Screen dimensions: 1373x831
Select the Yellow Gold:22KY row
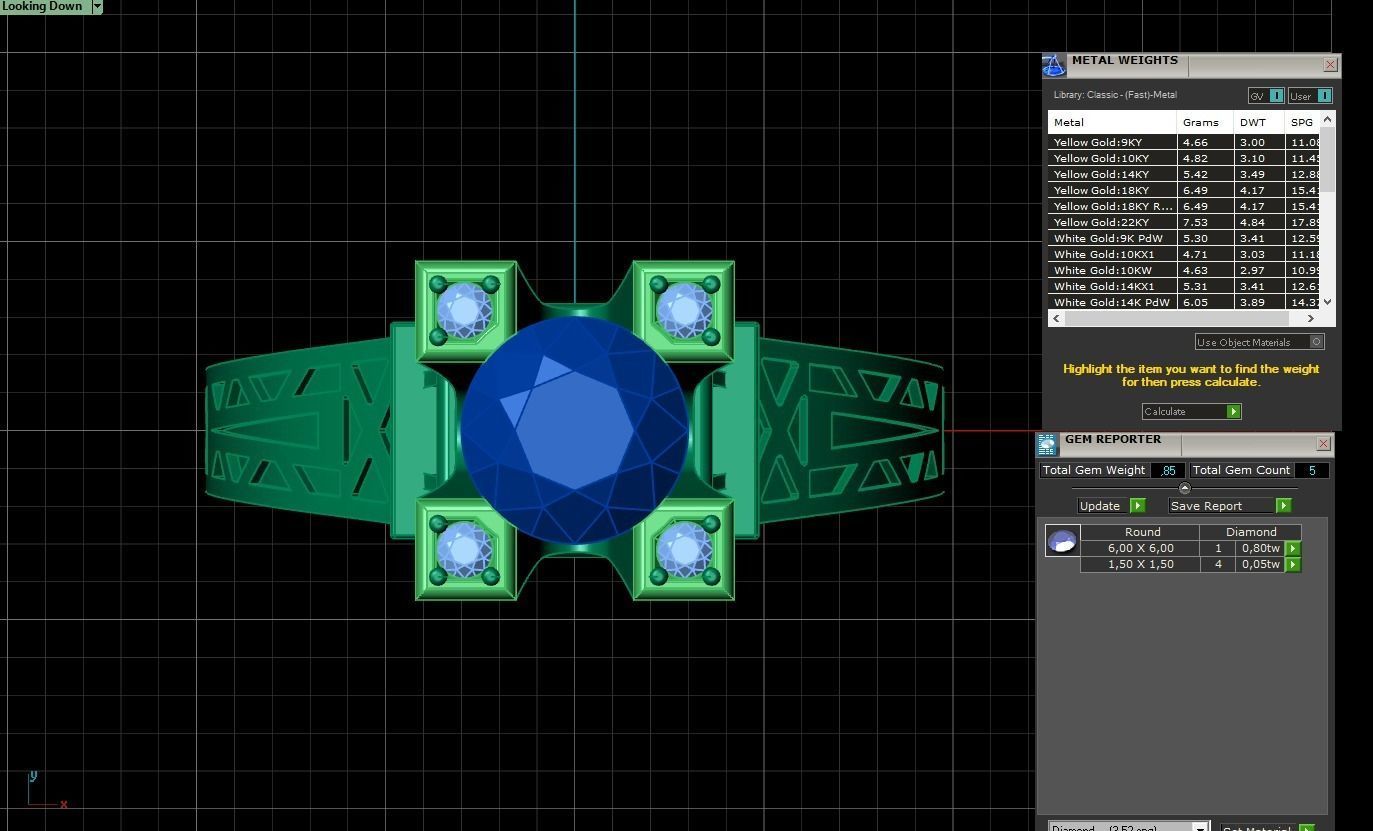tap(1184, 222)
